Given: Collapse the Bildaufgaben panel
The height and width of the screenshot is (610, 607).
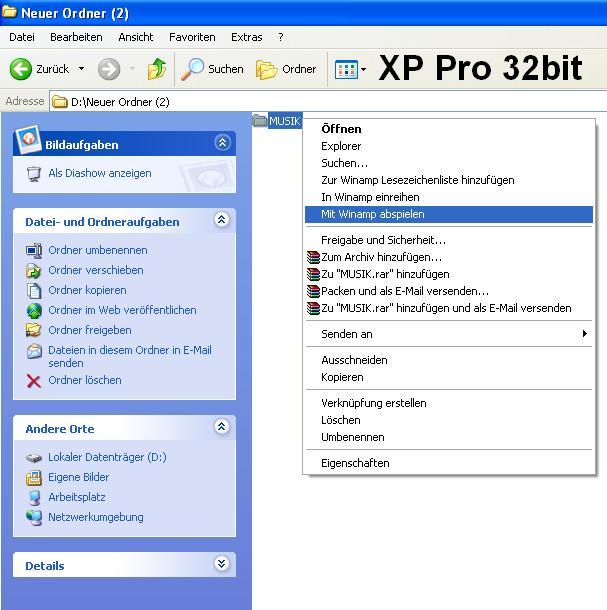Looking at the screenshot, I should coord(222,142).
